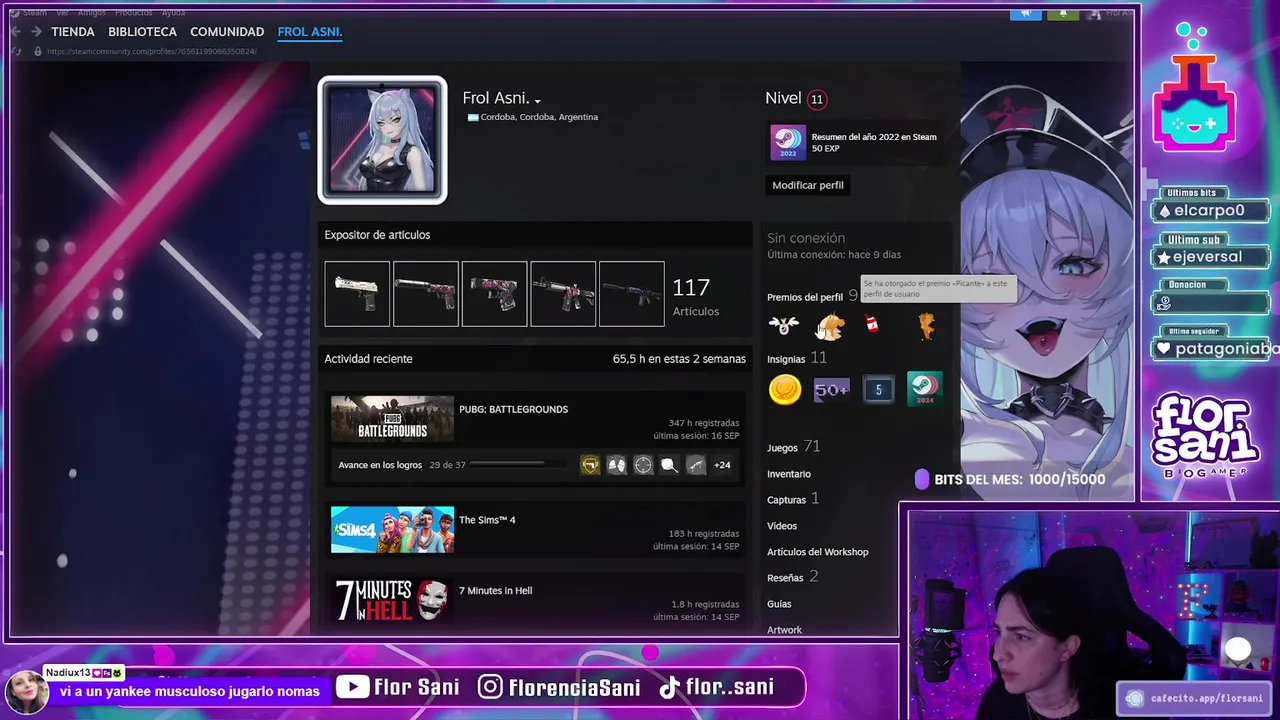Expand the Frol Asni. name dropdown arrow
This screenshot has width=1280, height=720.
[537, 101]
